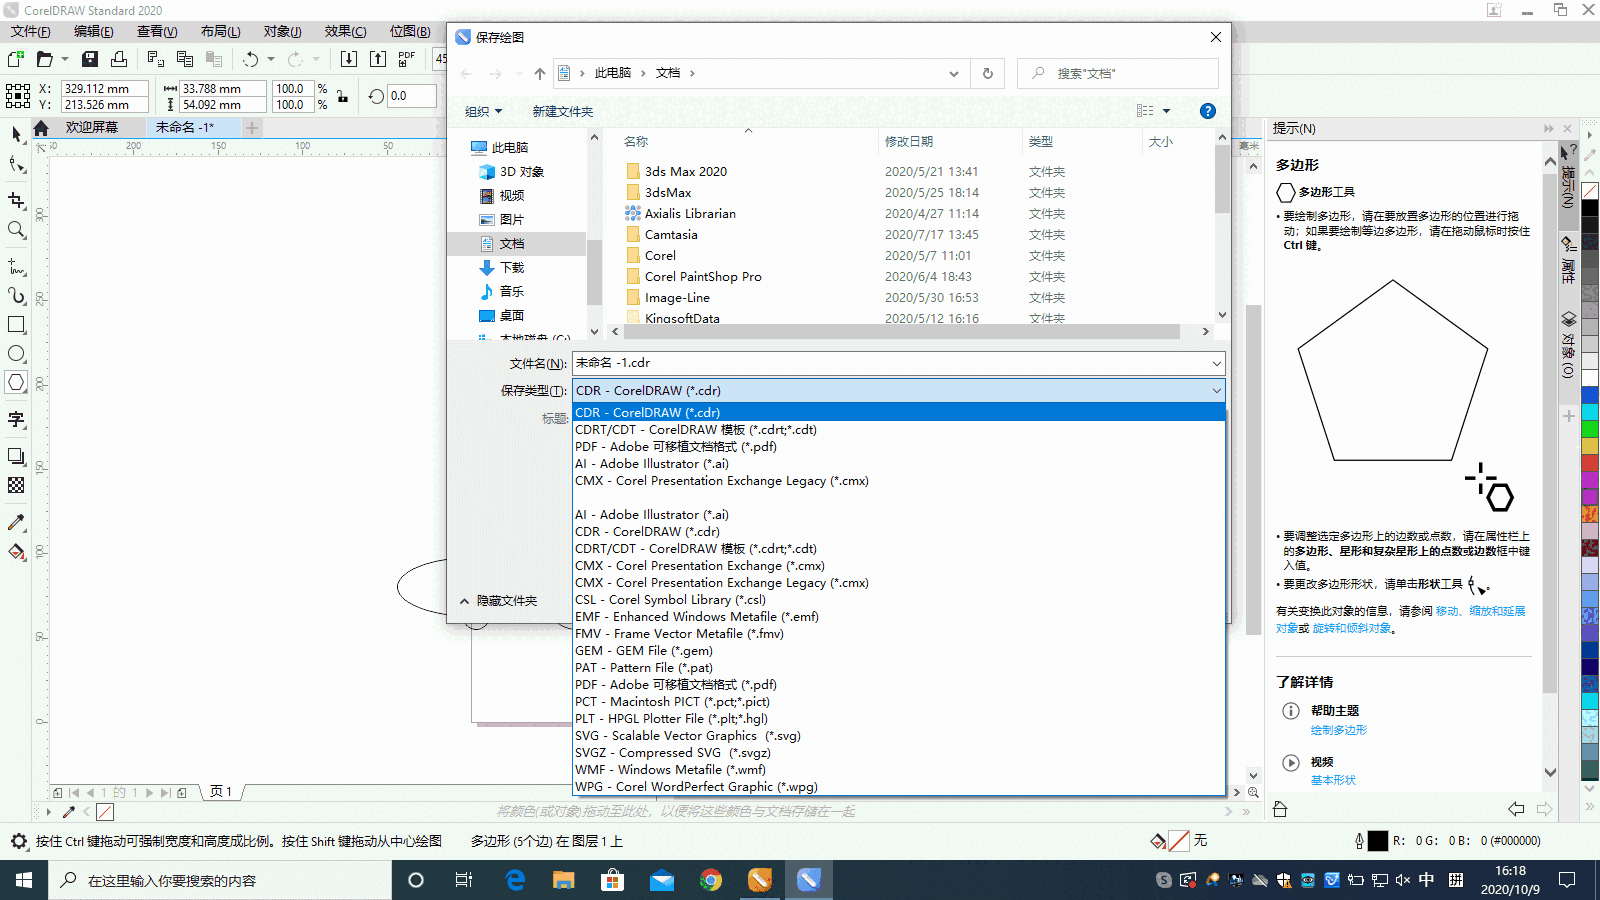Open the 文件 menu
Viewport: 1600px width, 900px height.
coord(30,31)
